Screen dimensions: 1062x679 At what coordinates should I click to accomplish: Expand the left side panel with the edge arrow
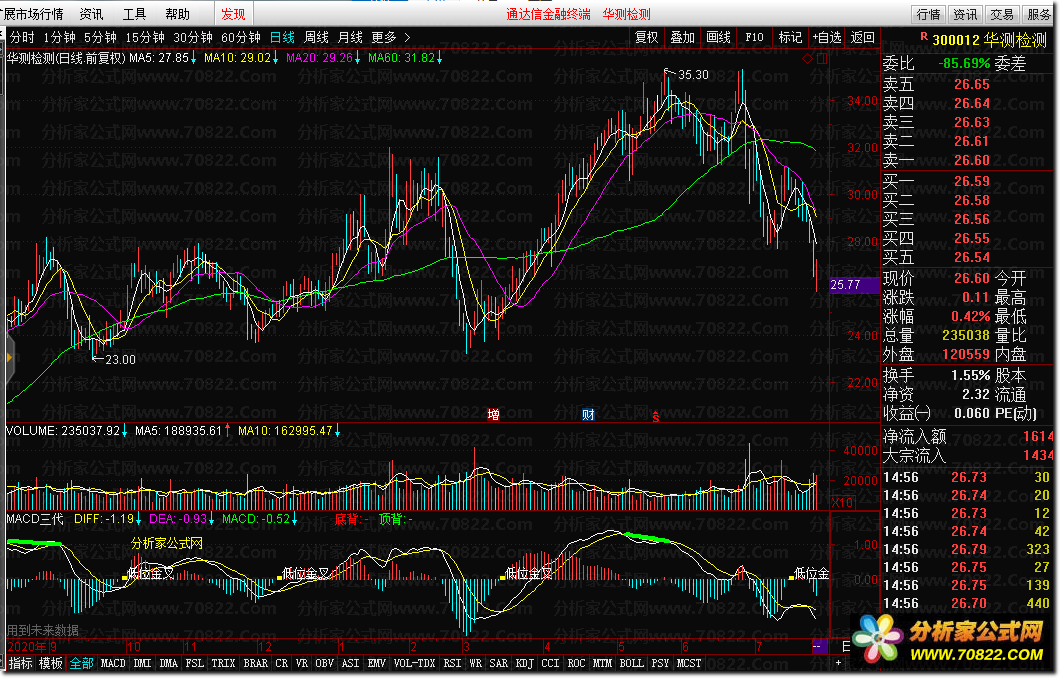tap(9, 357)
